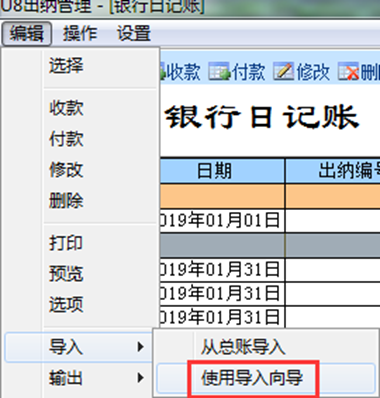This screenshot has height=398, width=380.
Task: Choose 打印 in the edit menu
Action: [x=66, y=243]
